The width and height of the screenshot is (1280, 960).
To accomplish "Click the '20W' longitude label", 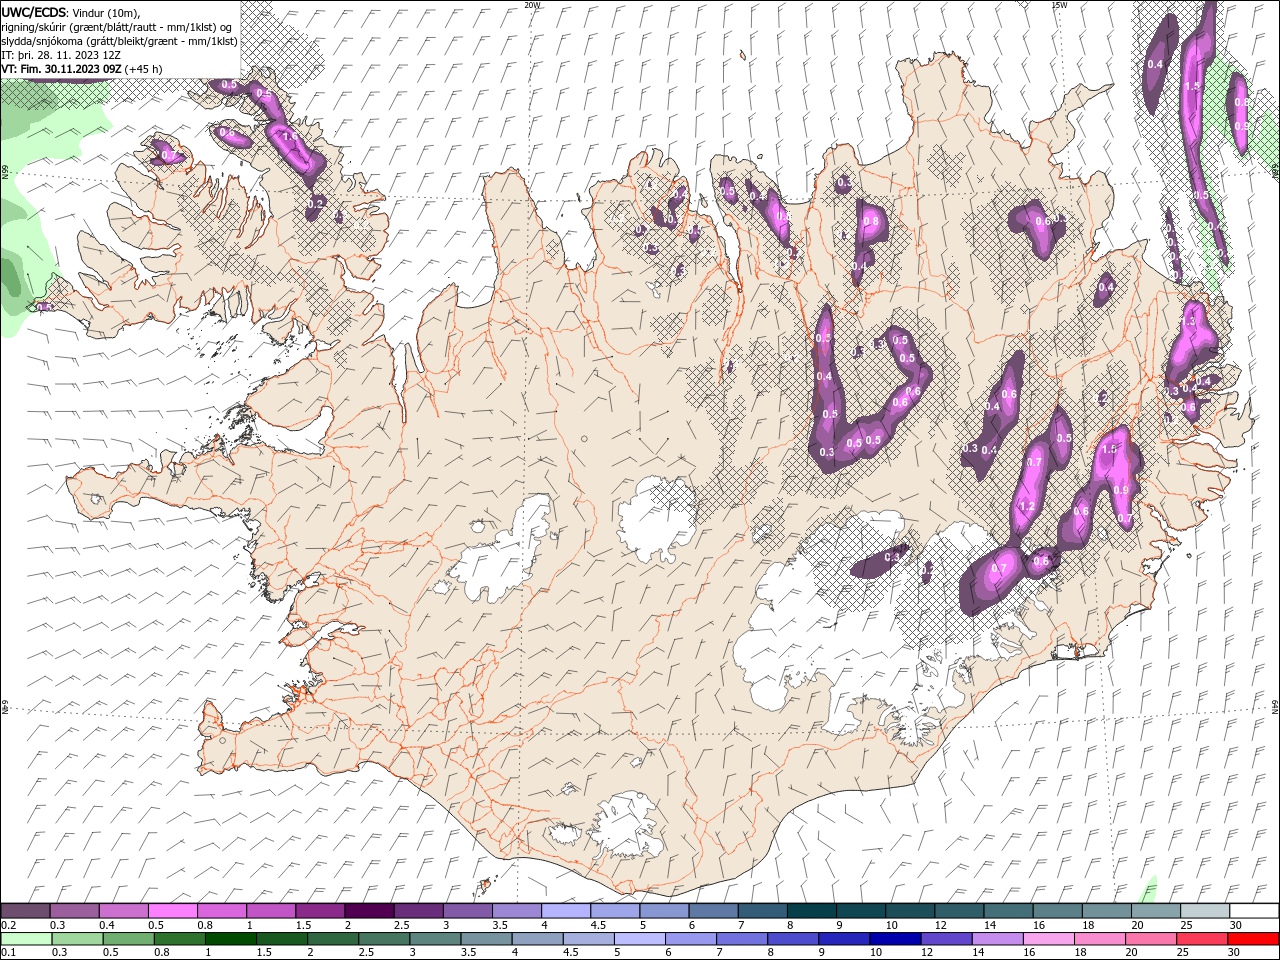I will 532,5.
